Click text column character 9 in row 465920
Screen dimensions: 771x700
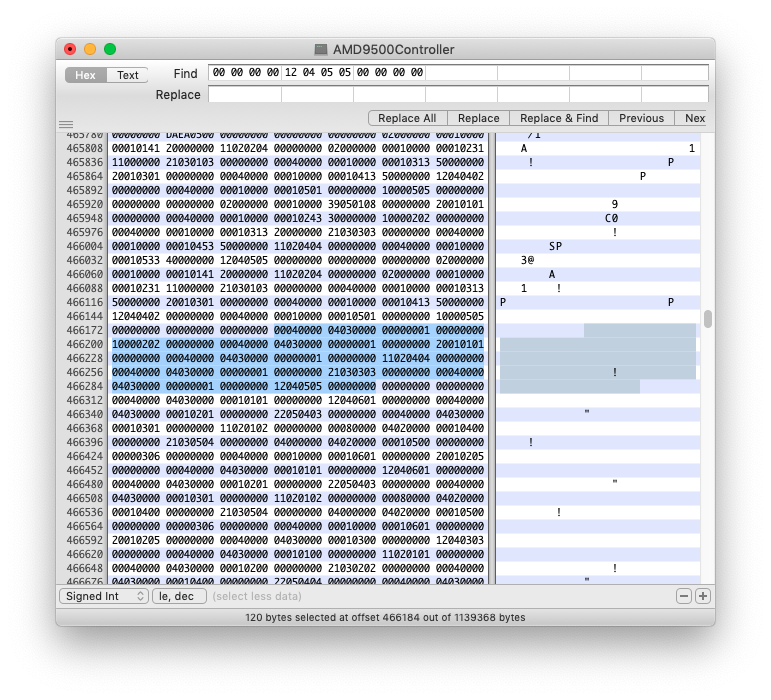tap(615, 204)
